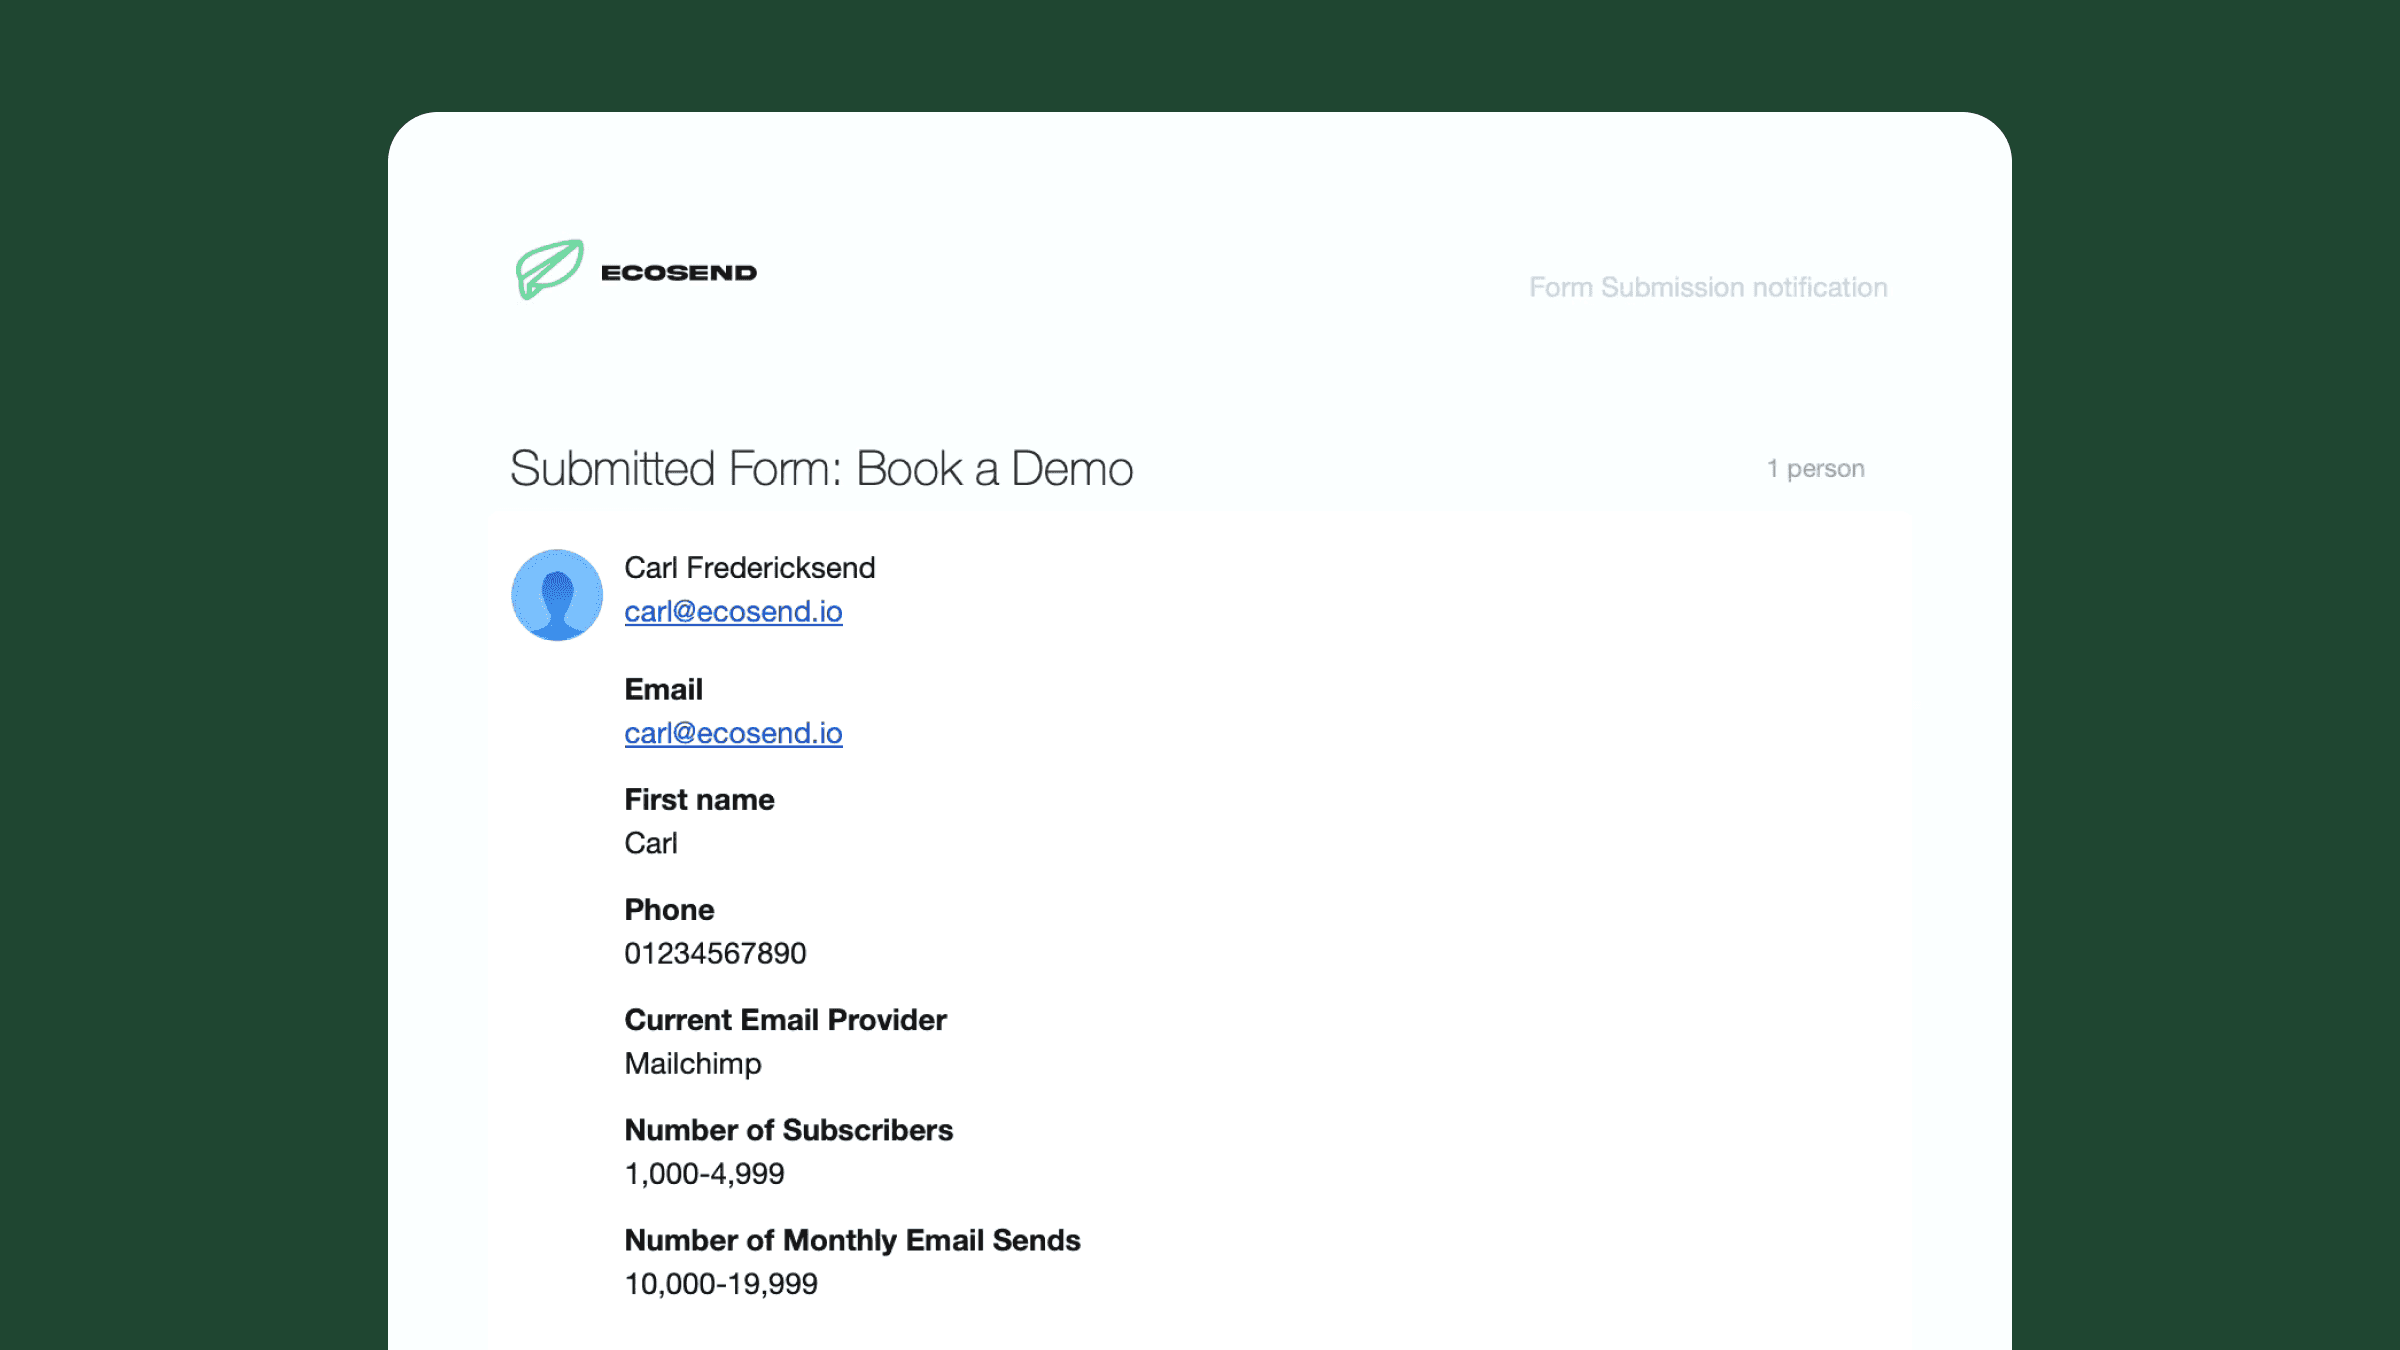This screenshot has width=2400, height=1350.
Task: Click the 'Phone' field label
Action: tap(669, 909)
